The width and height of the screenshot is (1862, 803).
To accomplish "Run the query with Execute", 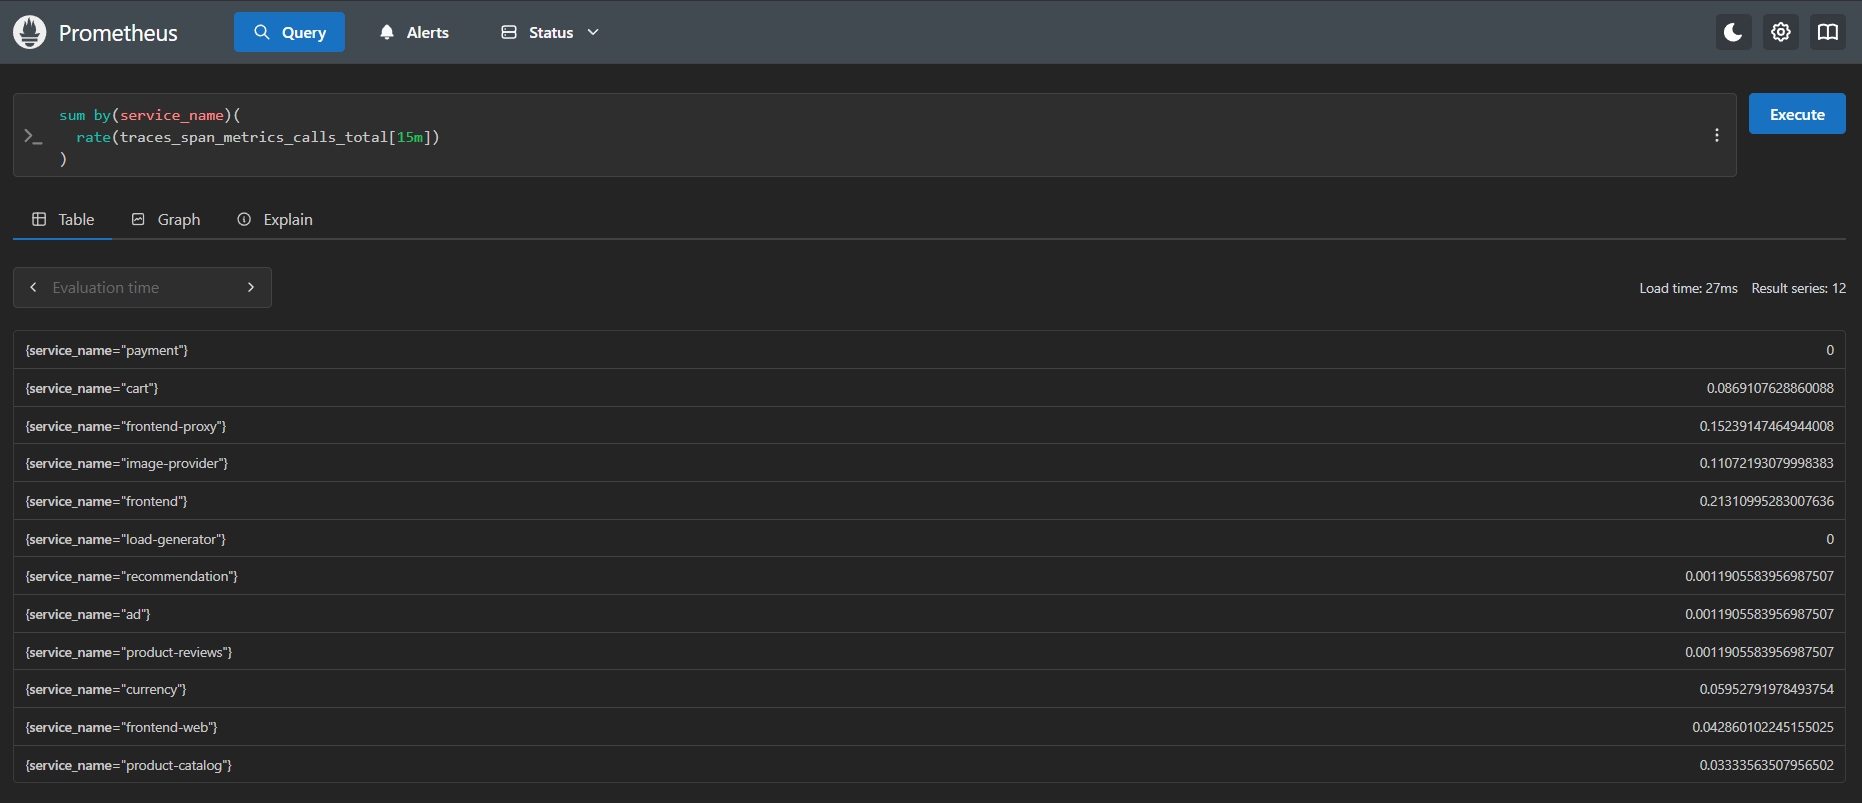I will (1797, 114).
